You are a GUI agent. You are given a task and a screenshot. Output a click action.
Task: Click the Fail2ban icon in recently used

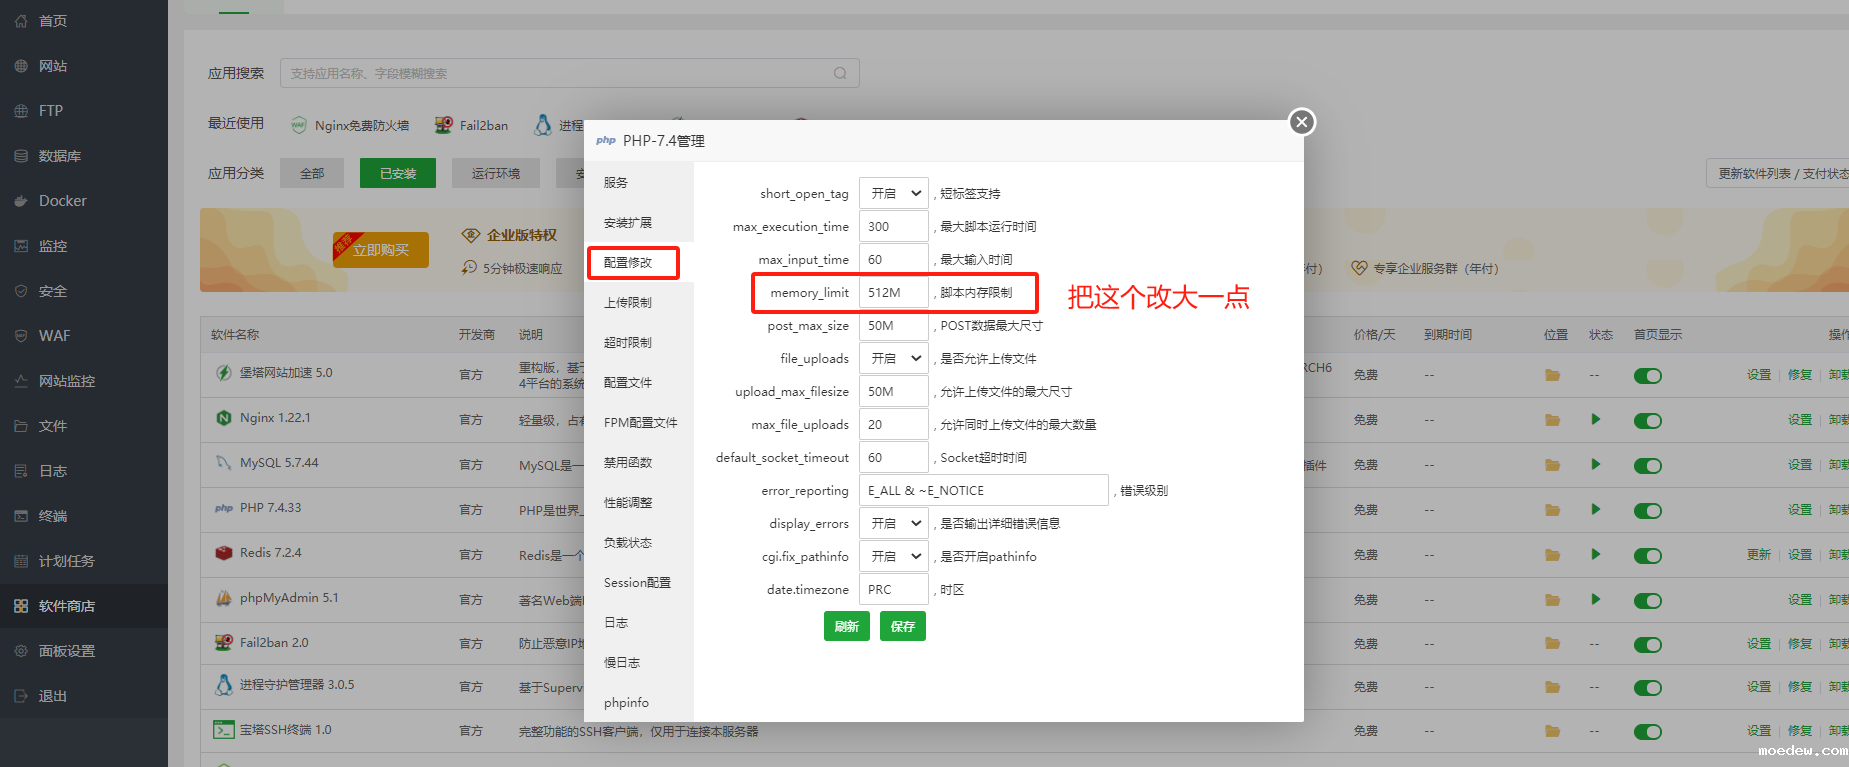click(x=443, y=125)
